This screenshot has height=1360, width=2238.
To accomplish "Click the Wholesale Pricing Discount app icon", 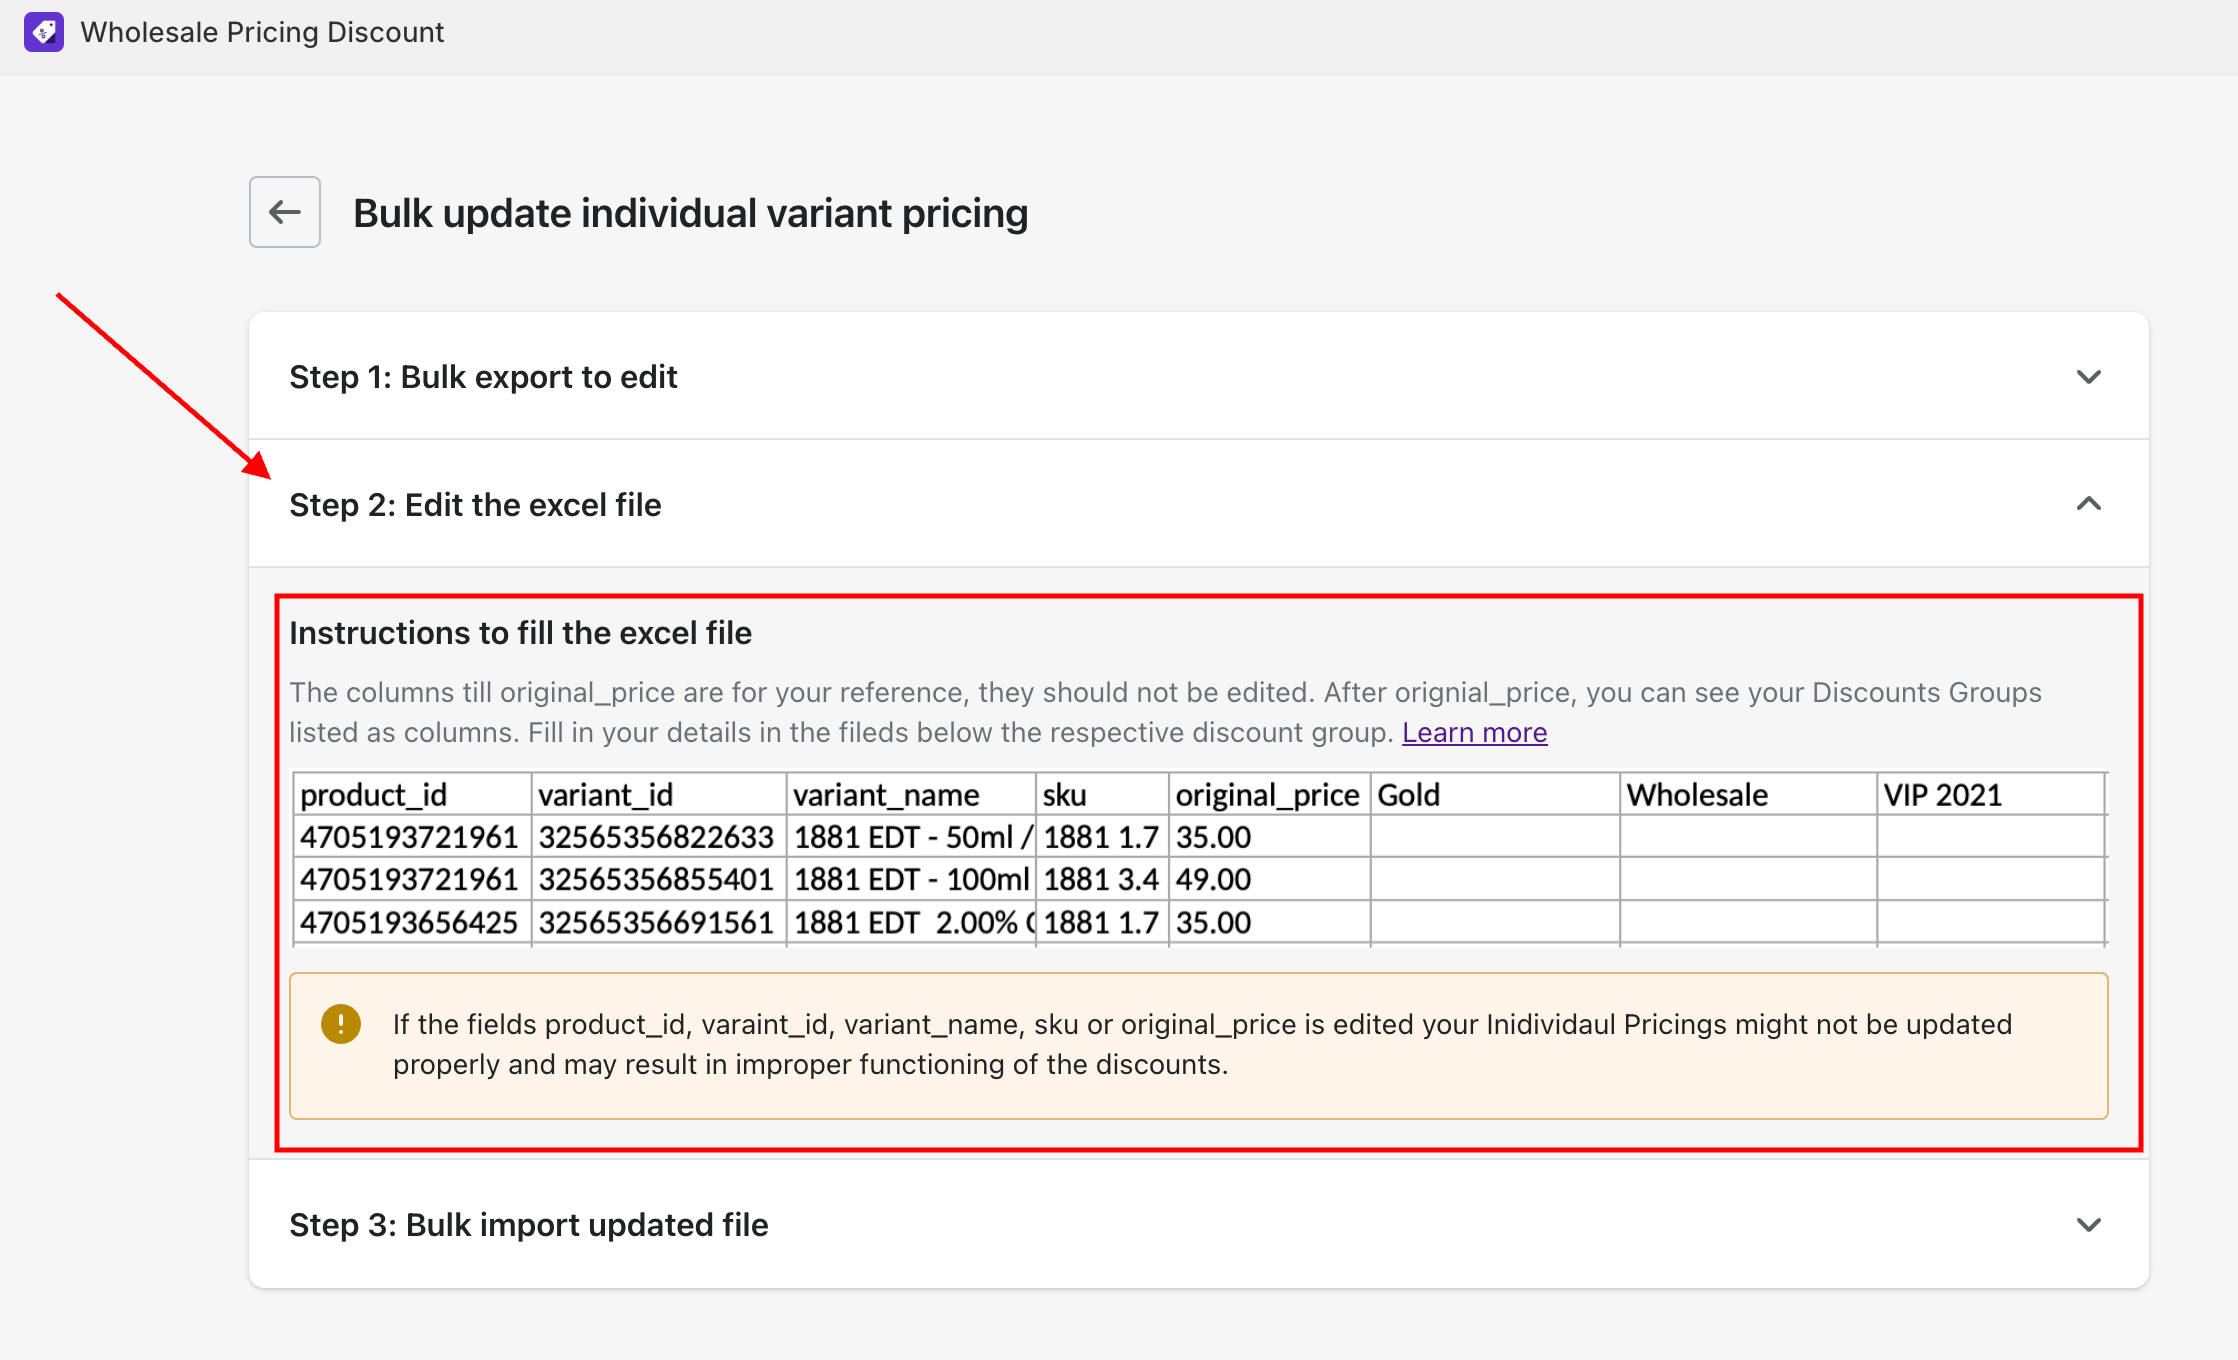I will tap(44, 32).
